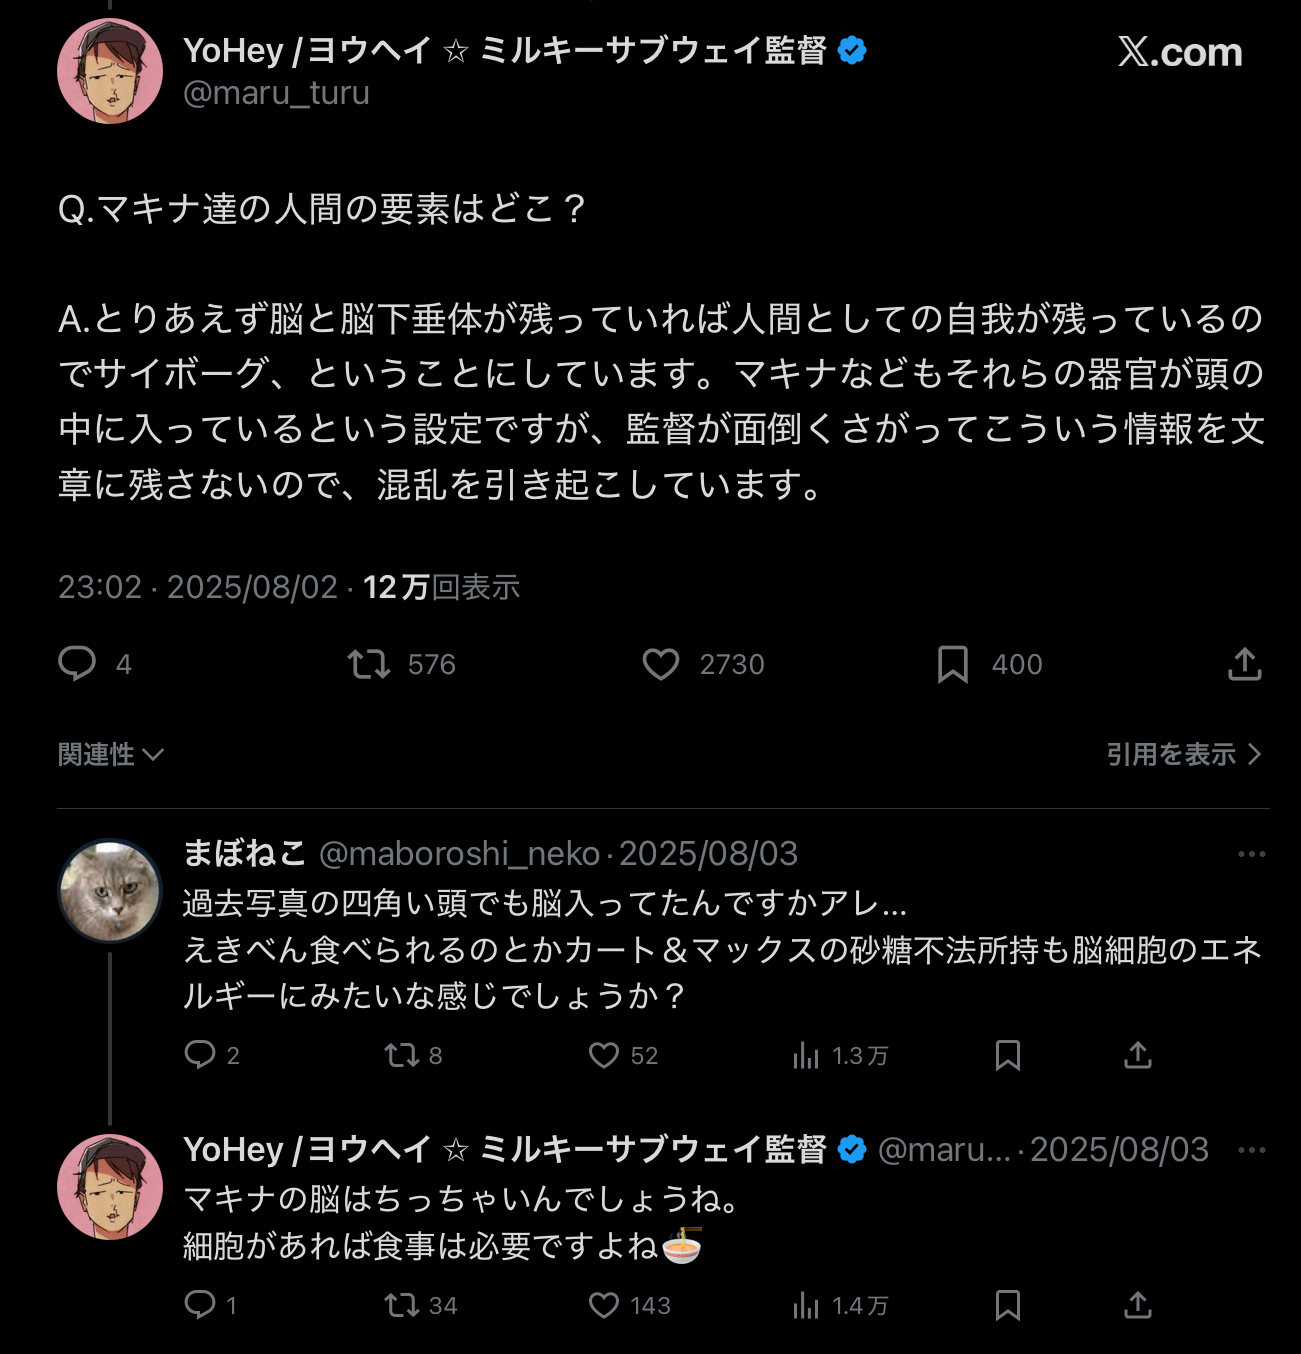Viewport: 1301px width, 1354px height.
Task: Expand the 関連性 sort dropdown
Action: [110, 754]
